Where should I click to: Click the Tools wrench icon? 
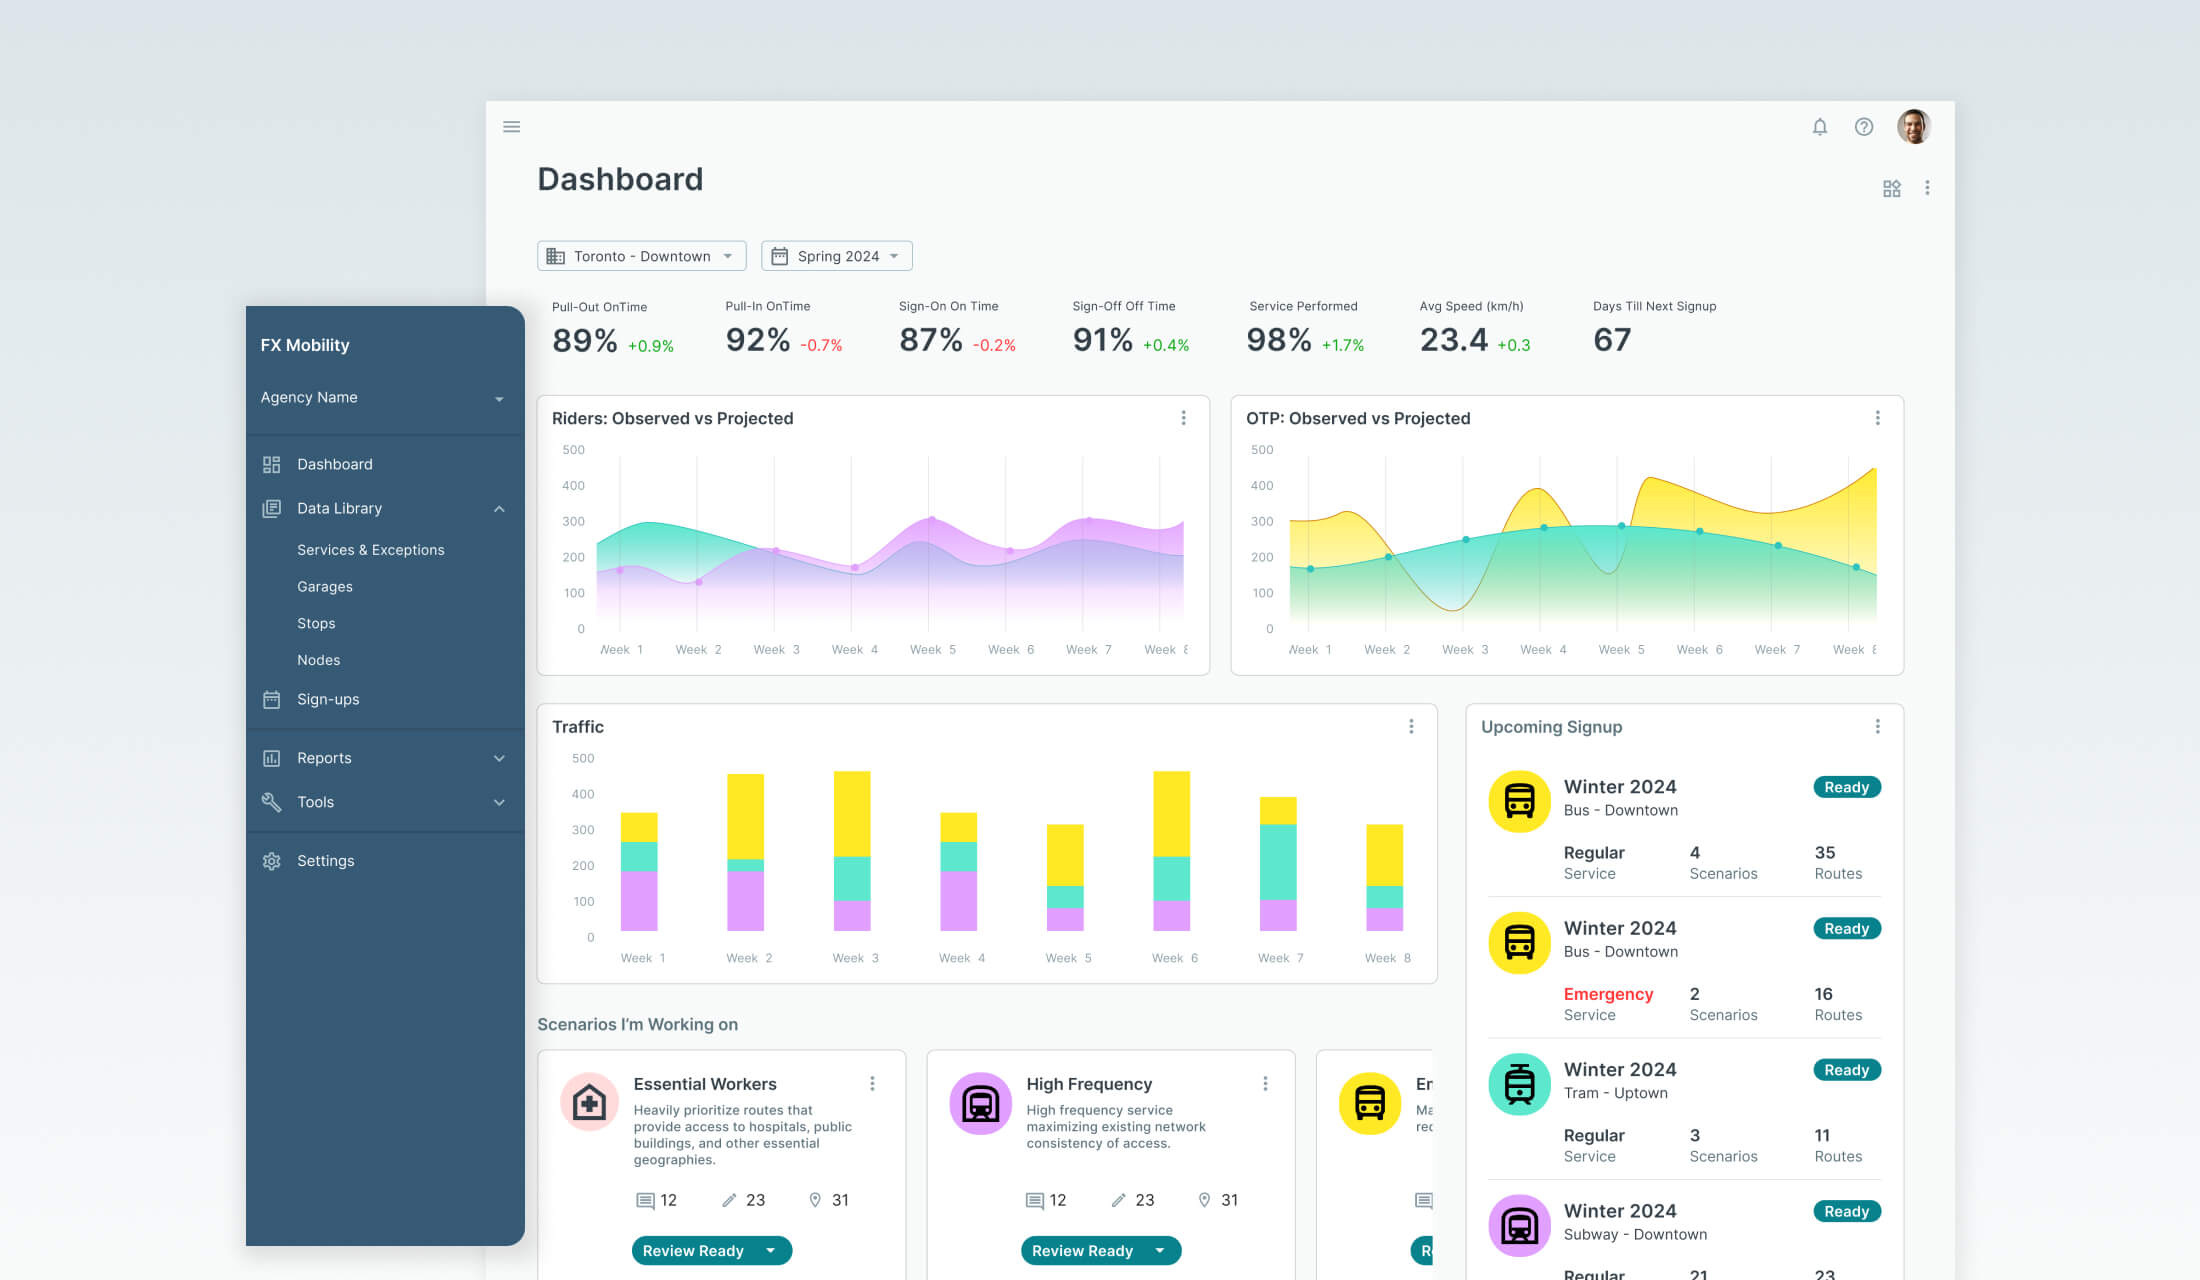click(x=271, y=802)
